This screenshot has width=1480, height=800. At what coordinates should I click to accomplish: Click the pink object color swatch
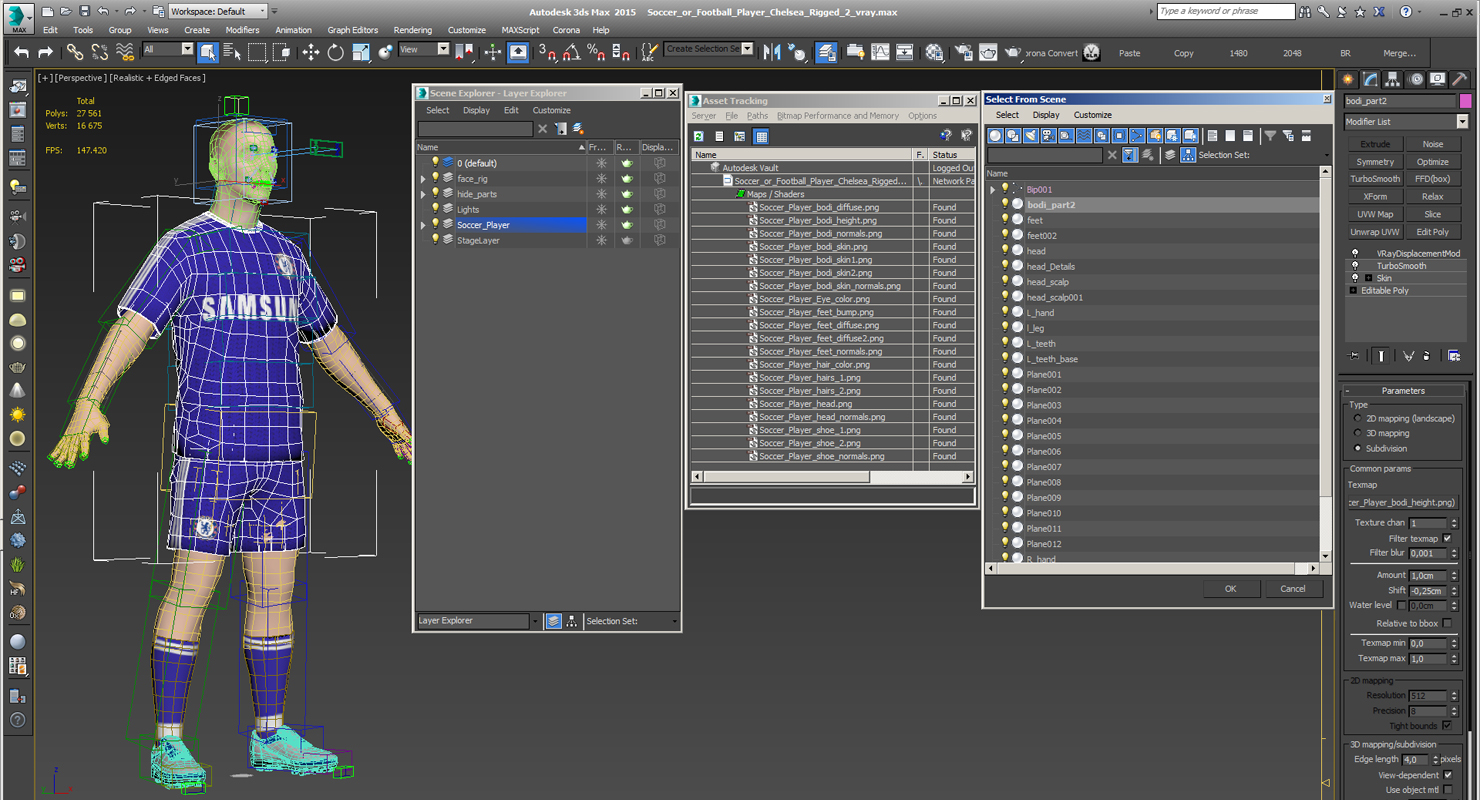pyautogui.click(x=1465, y=101)
